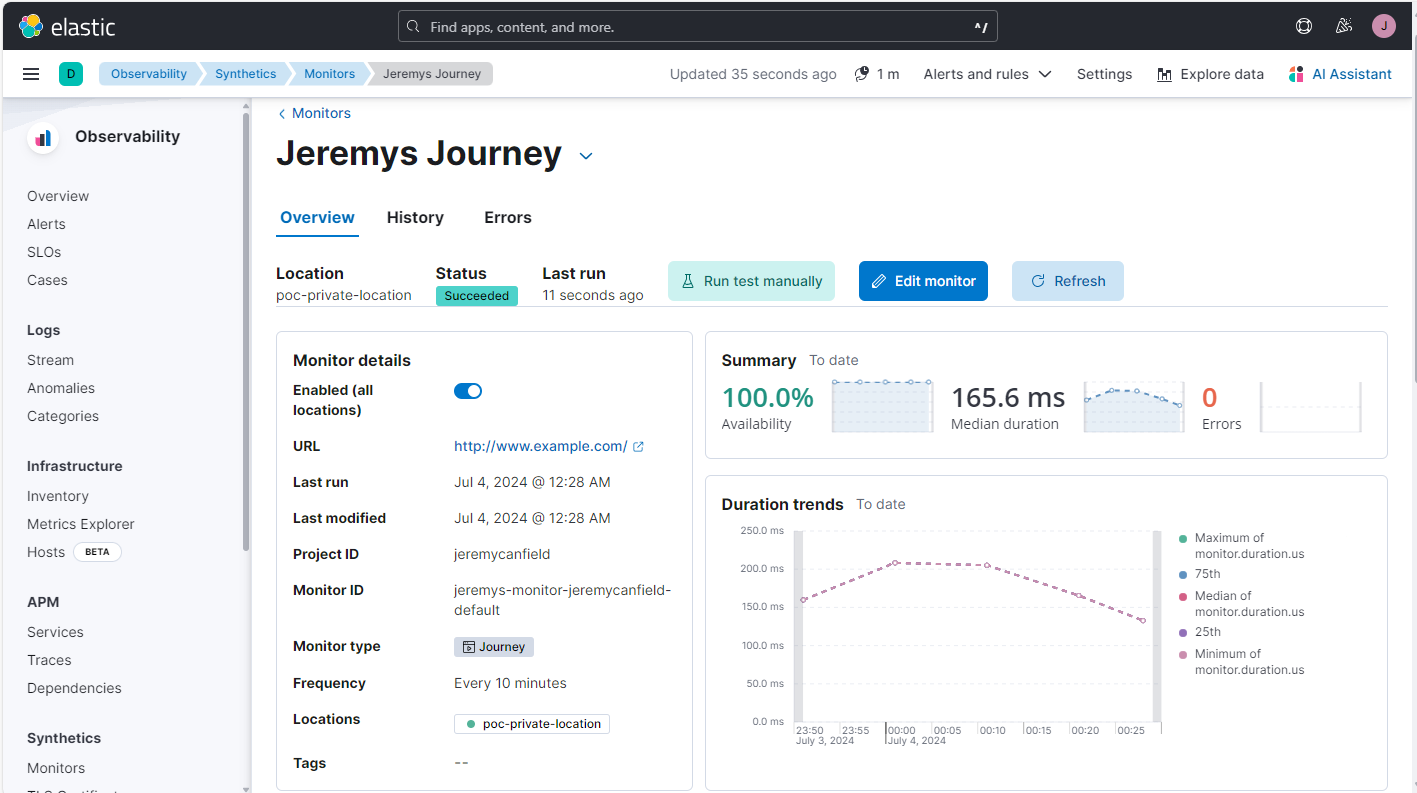Open the Monitors breadcrumb
Image resolution: width=1417 pixels, height=793 pixels.
coord(329,74)
